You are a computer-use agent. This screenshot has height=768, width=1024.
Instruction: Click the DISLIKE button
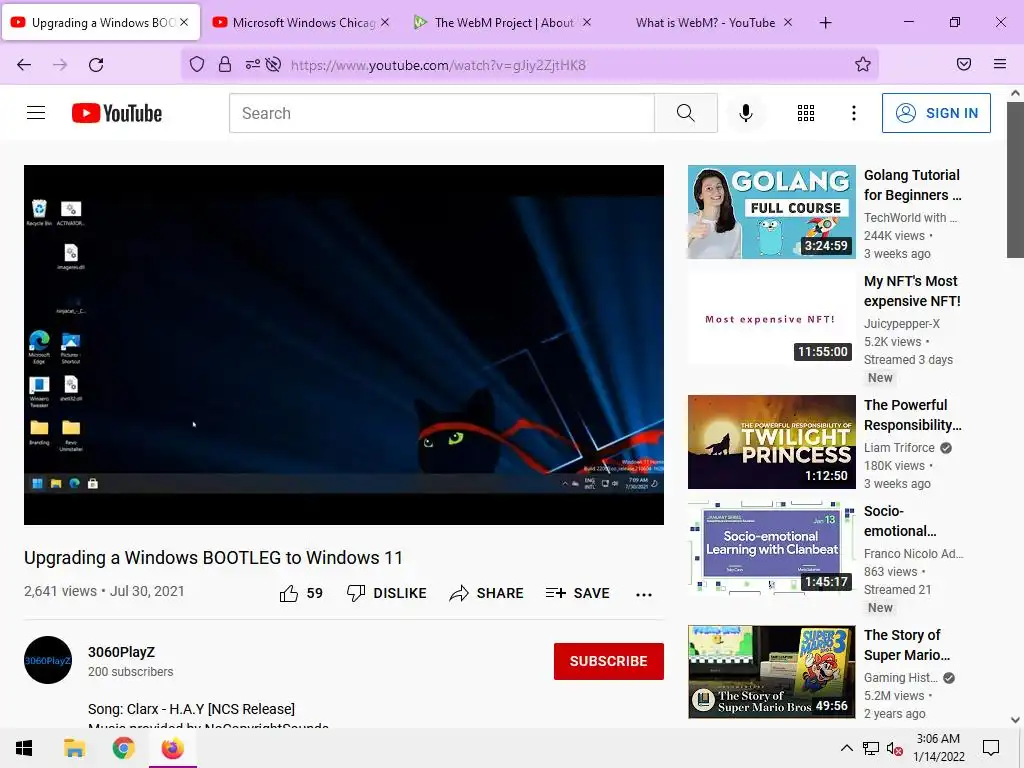tap(386, 593)
